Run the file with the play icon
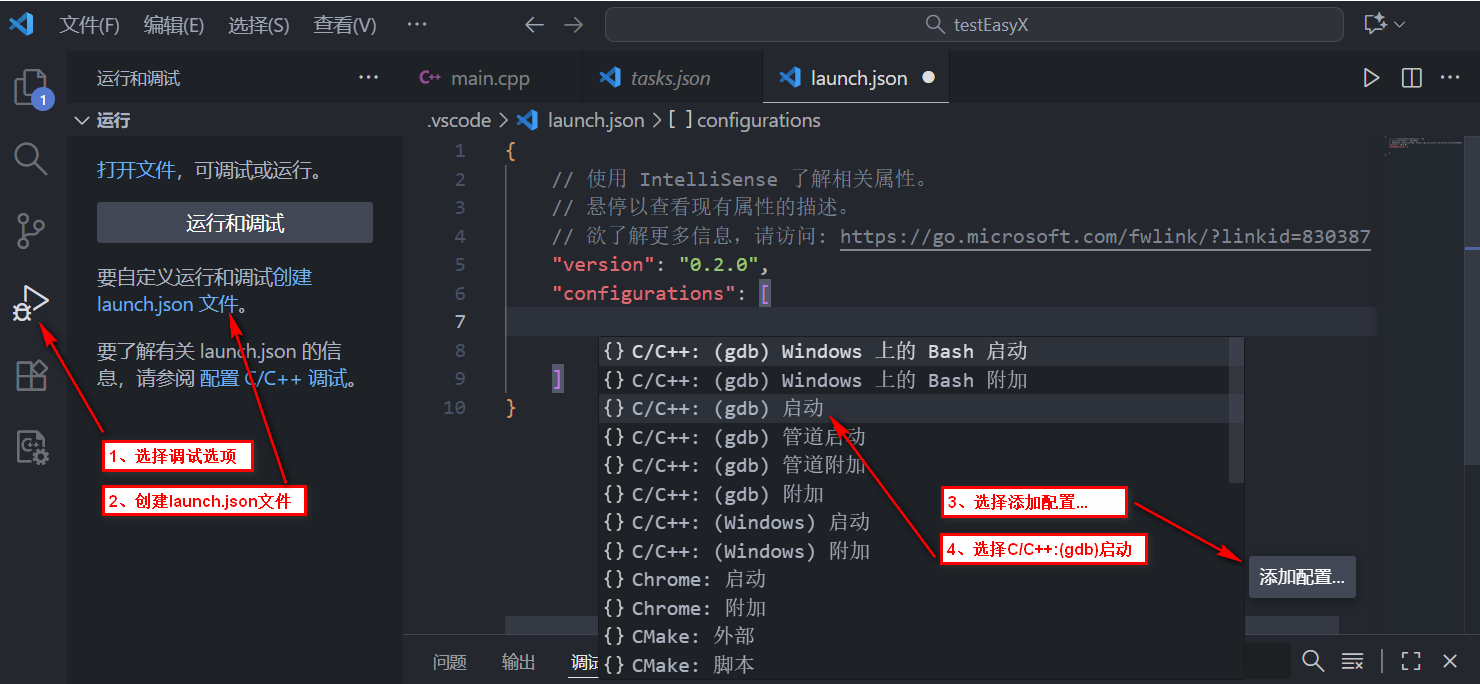Screen dimensions: 1480x684 coord(1371,78)
